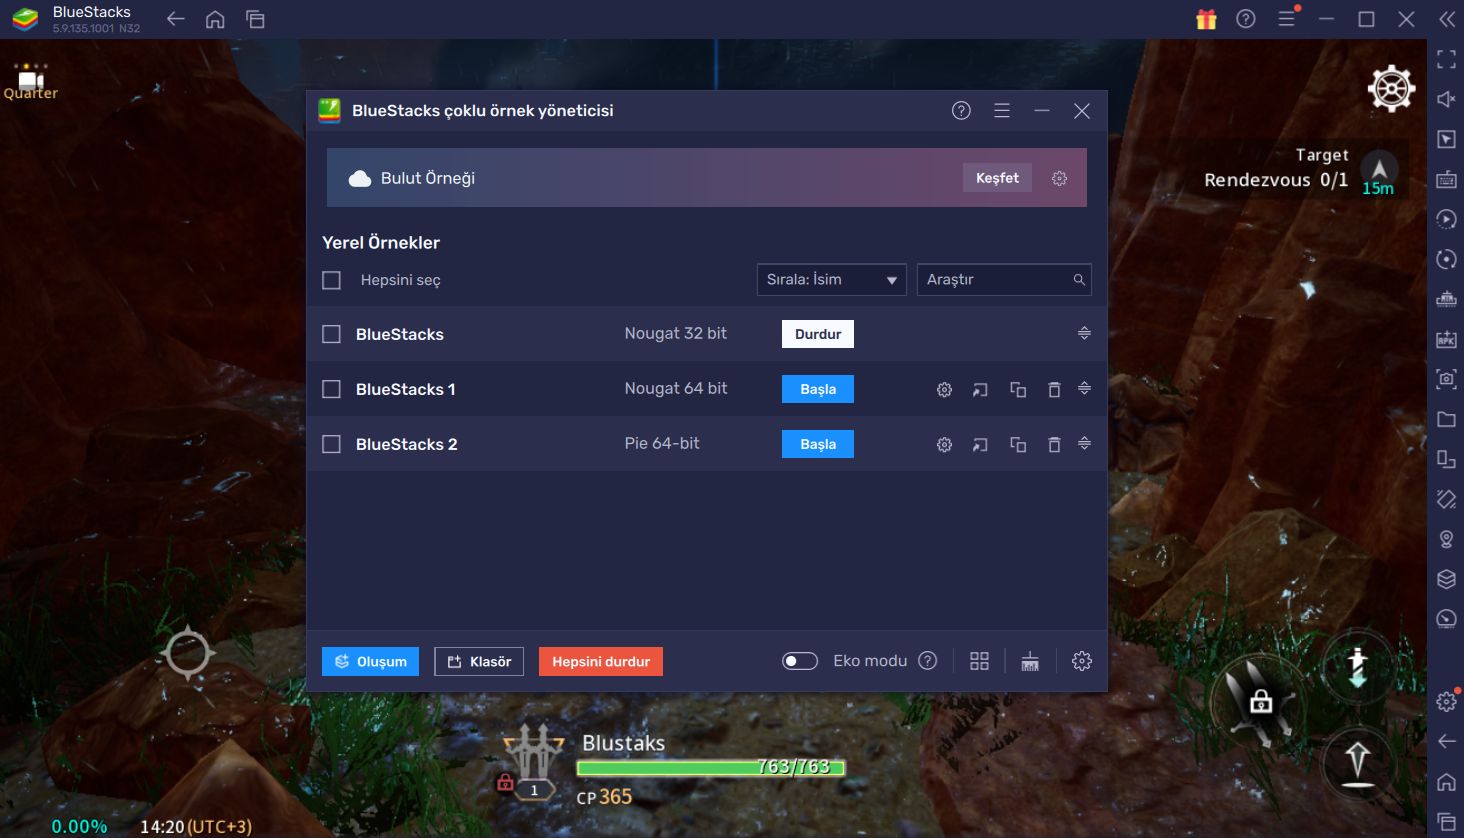
Task: Tap the in-game upward jump arrow button
Action: (1357, 762)
